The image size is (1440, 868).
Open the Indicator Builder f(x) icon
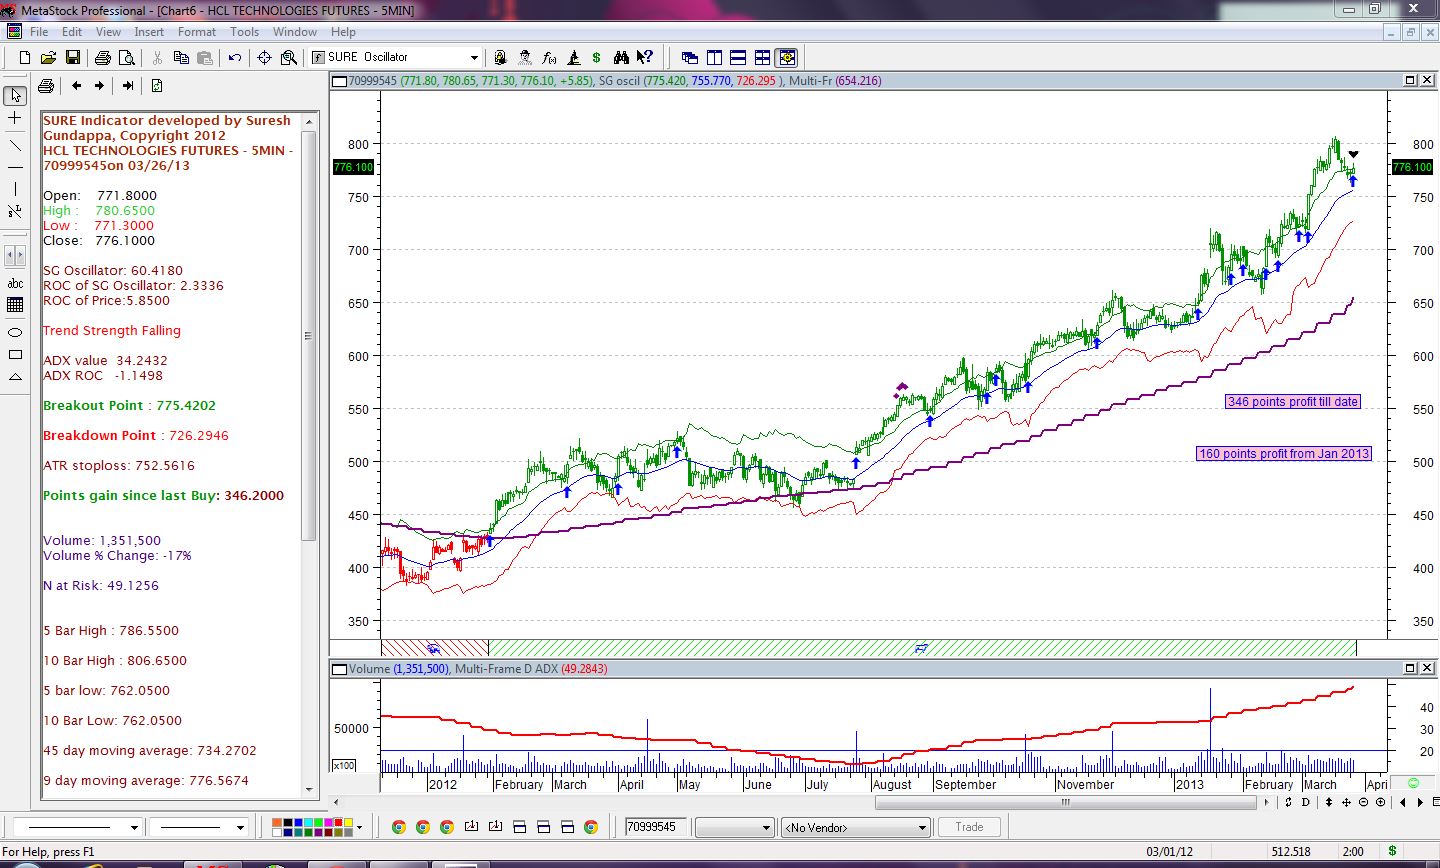pos(549,58)
